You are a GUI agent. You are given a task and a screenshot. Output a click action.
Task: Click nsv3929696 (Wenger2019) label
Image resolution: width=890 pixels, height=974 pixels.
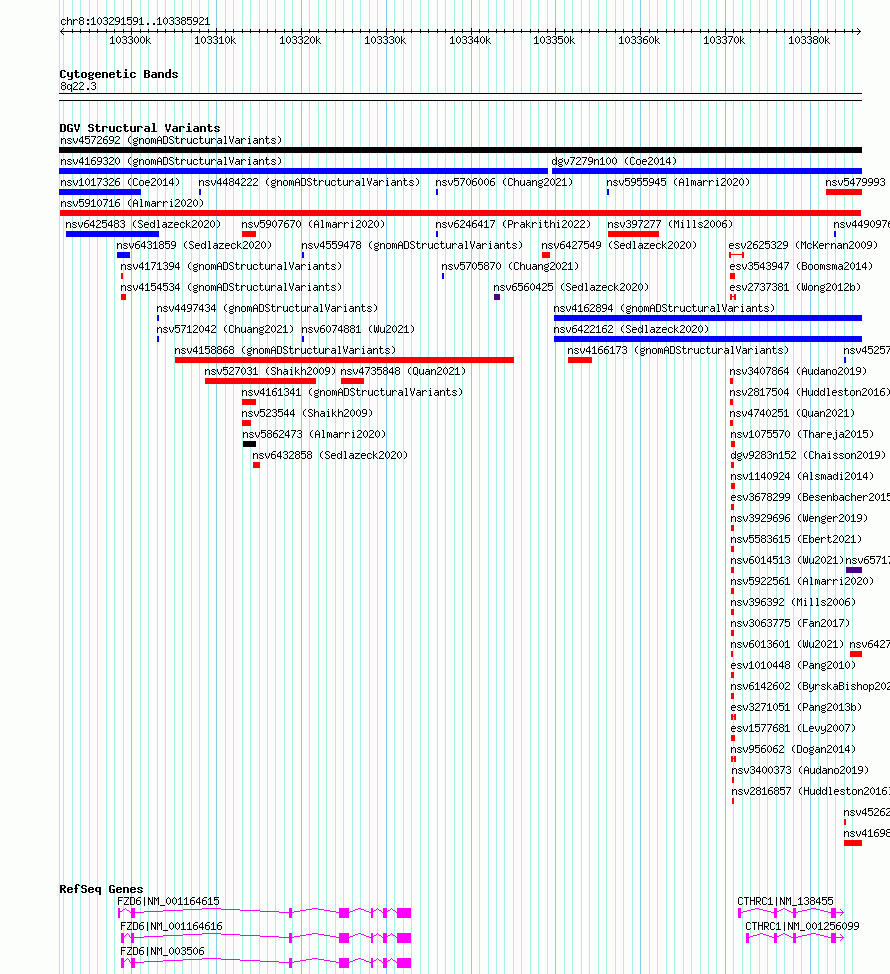[799, 520]
